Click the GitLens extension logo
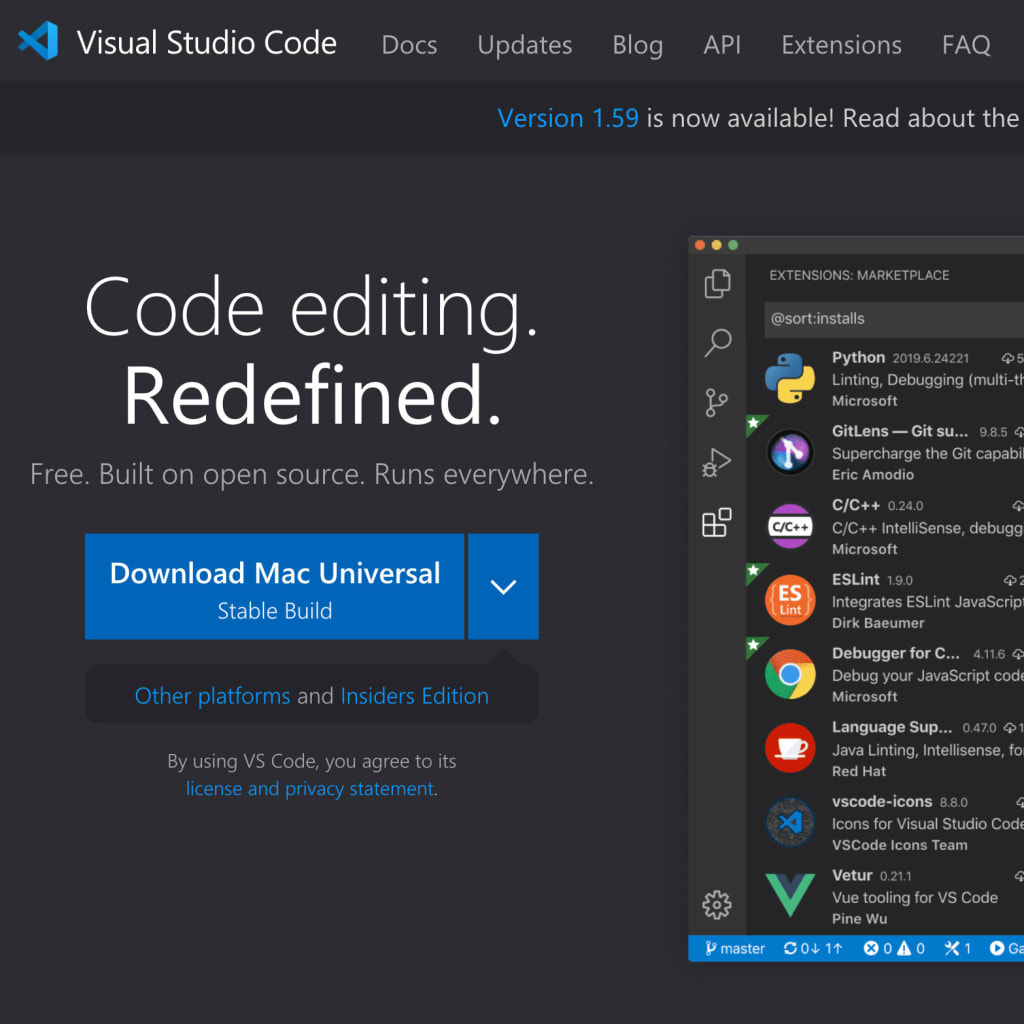 click(x=790, y=452)
